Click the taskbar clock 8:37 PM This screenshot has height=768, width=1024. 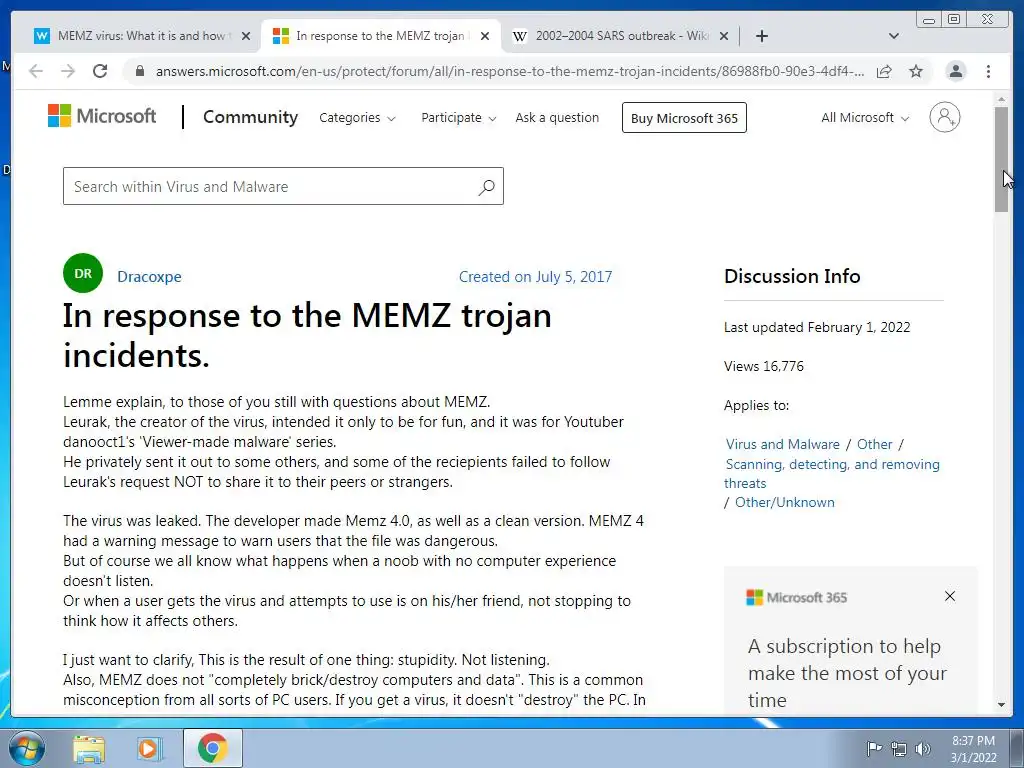click(973, 748)
